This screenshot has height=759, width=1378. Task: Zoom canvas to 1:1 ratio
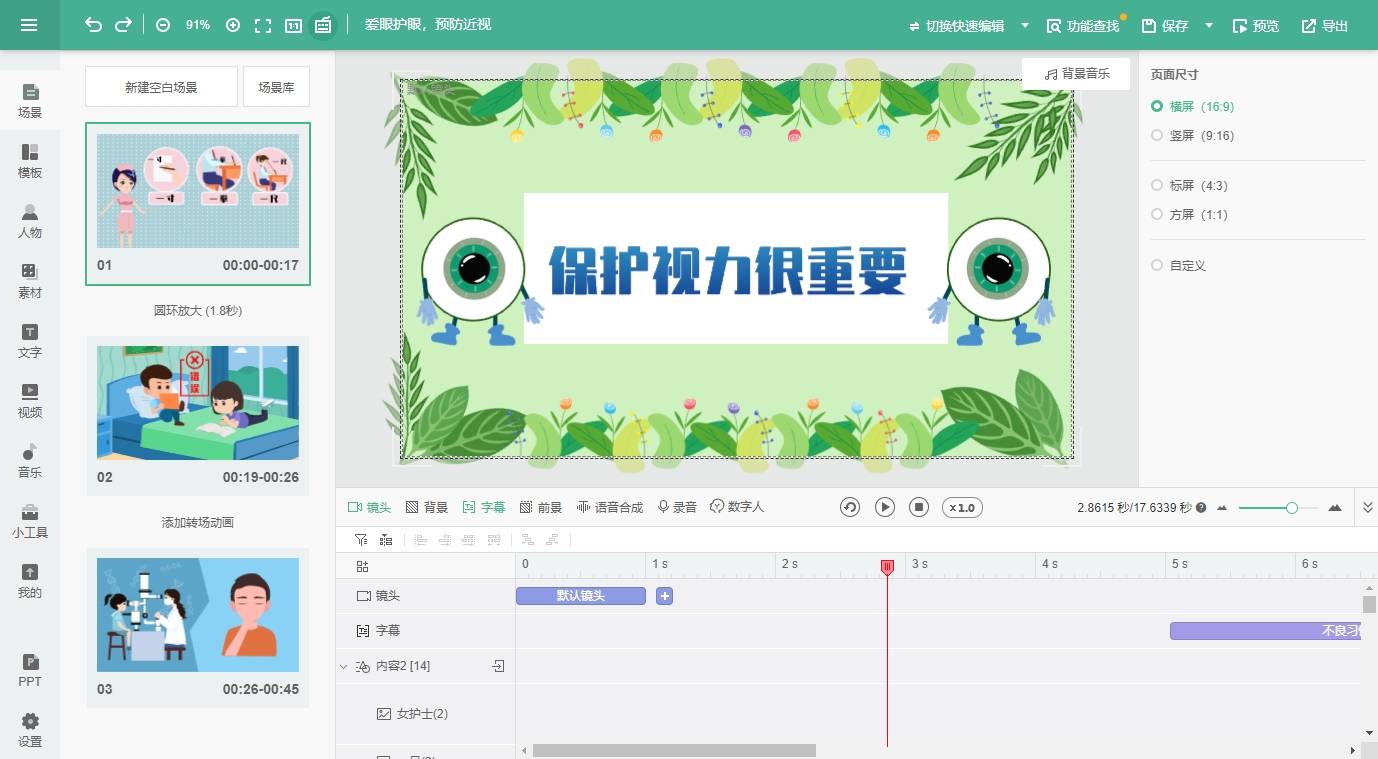292,25
